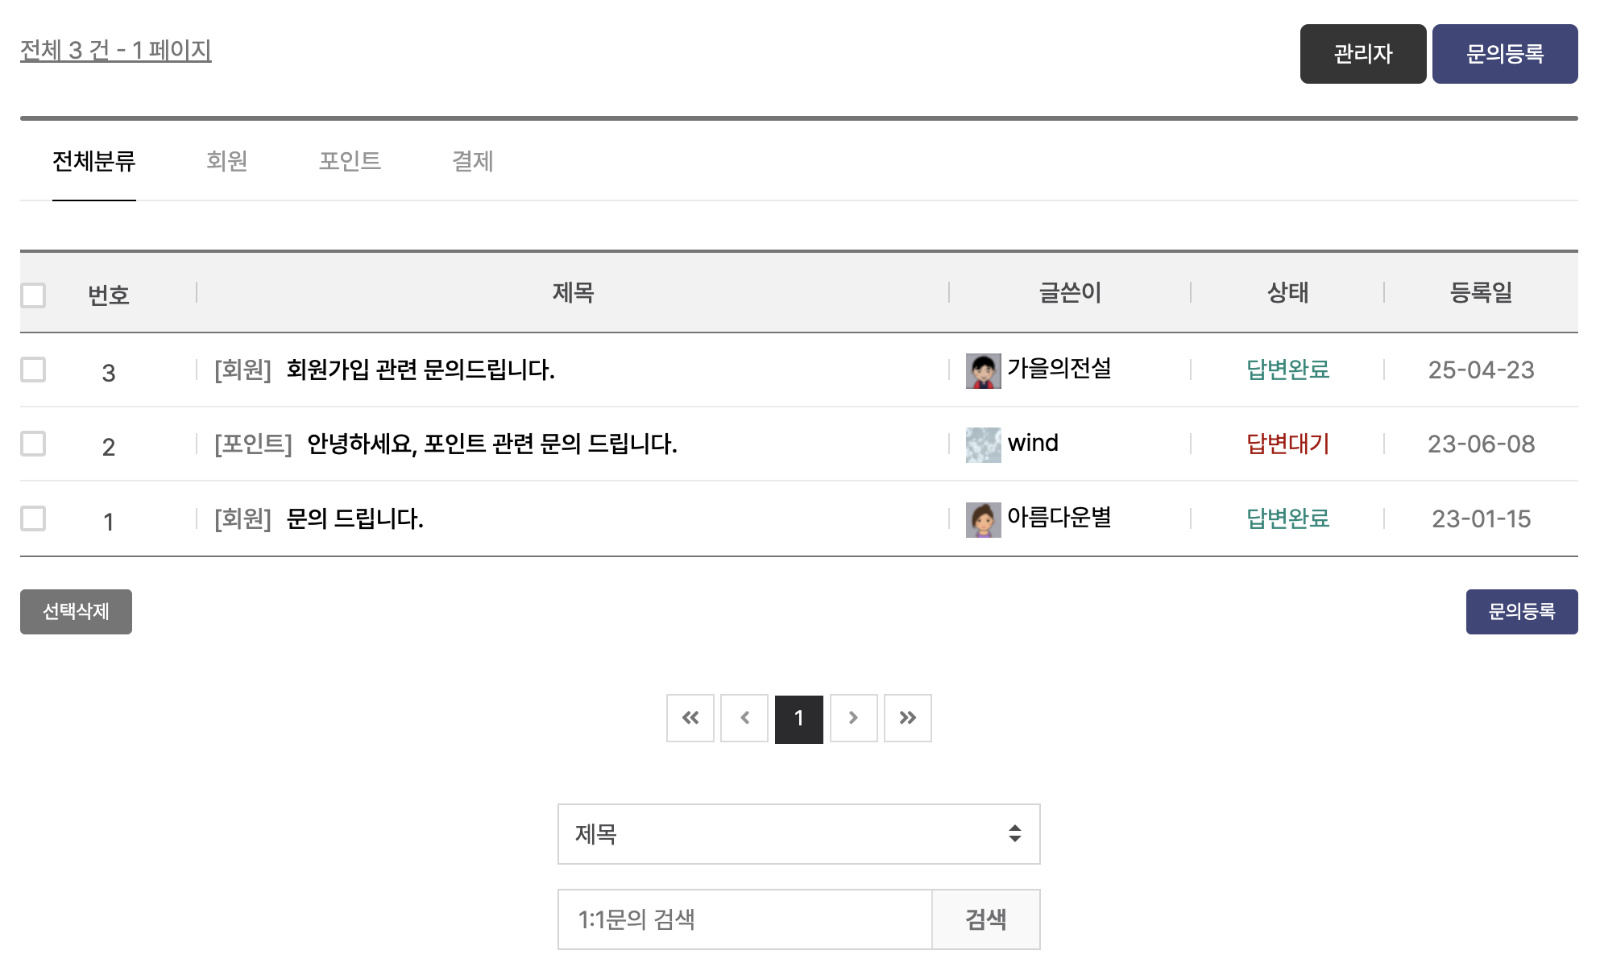The height and width of the screenshot is (979, 1600).
Task: Click the 관리자 button
Action: (x=1363, y=54)
